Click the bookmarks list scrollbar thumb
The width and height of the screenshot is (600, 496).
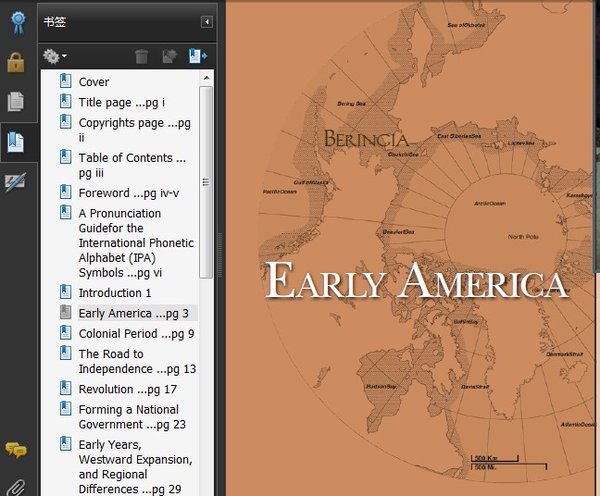206,182
